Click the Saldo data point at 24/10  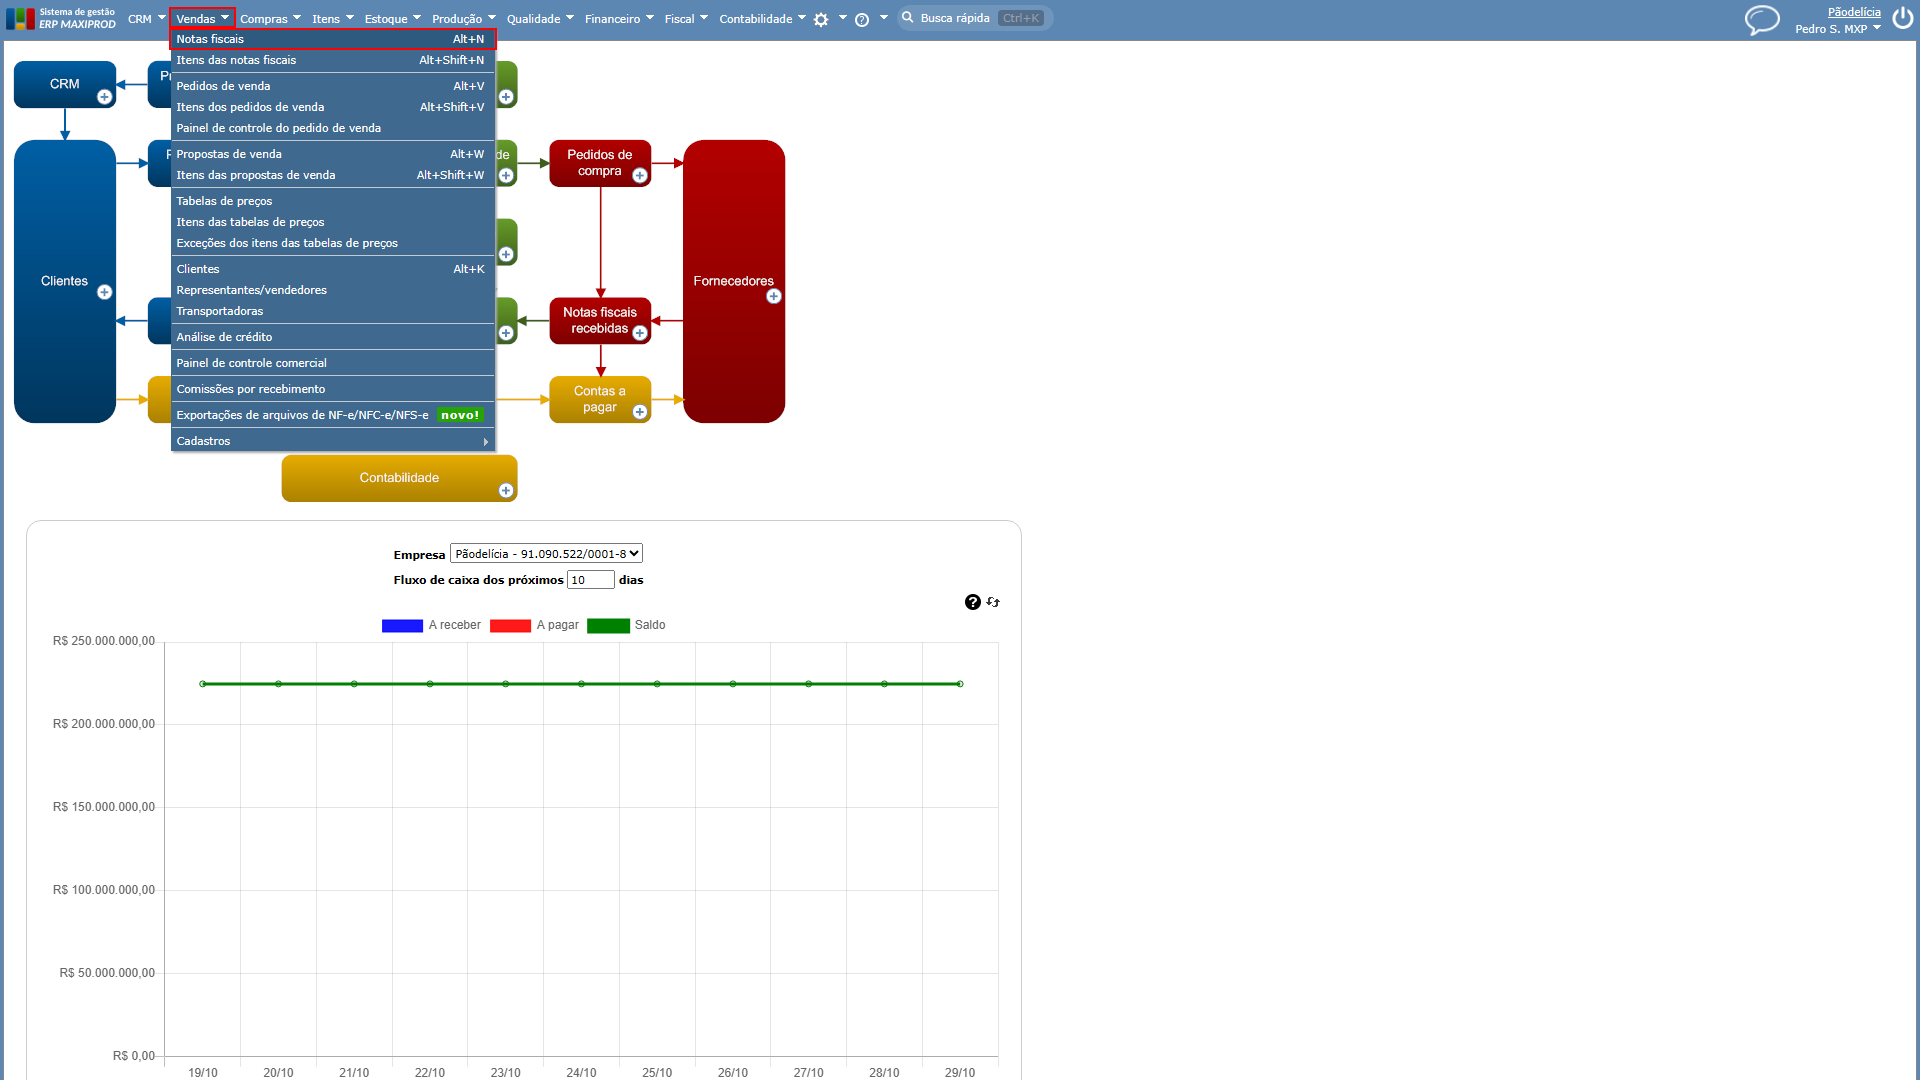[x=581, y=684]
